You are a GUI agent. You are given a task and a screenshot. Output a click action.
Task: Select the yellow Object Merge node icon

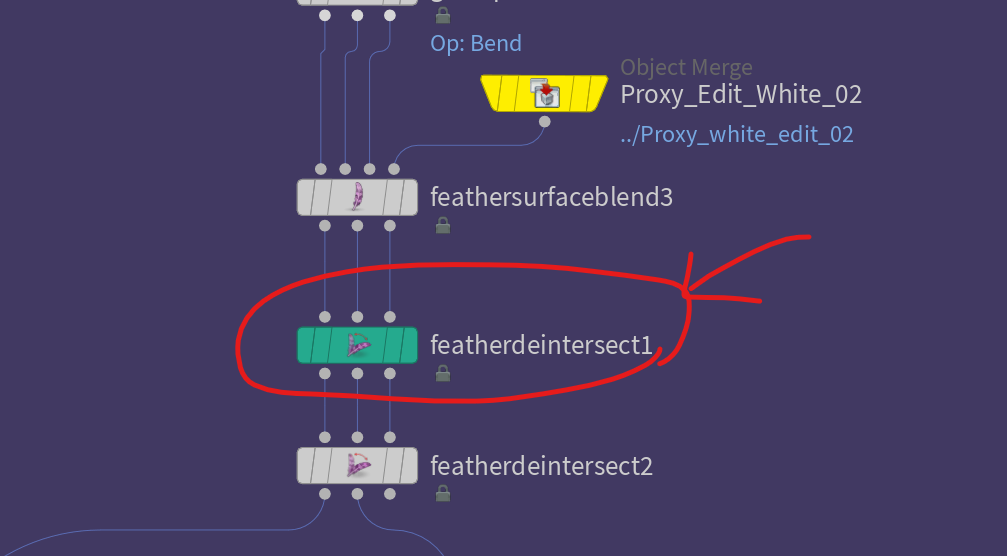coord(545,93)
